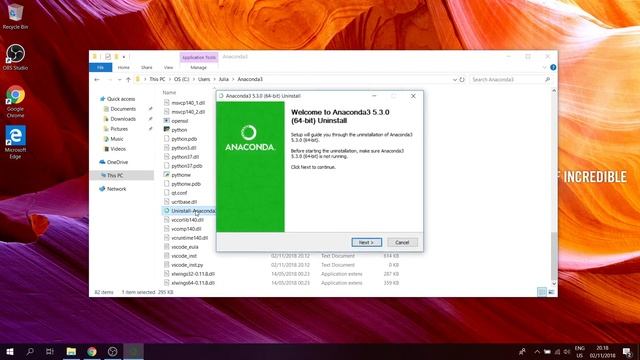Image resolution: width=640 pixels, height=360 pixels.
Task: Select Network in navigation pane
Action: click(116, 189)
